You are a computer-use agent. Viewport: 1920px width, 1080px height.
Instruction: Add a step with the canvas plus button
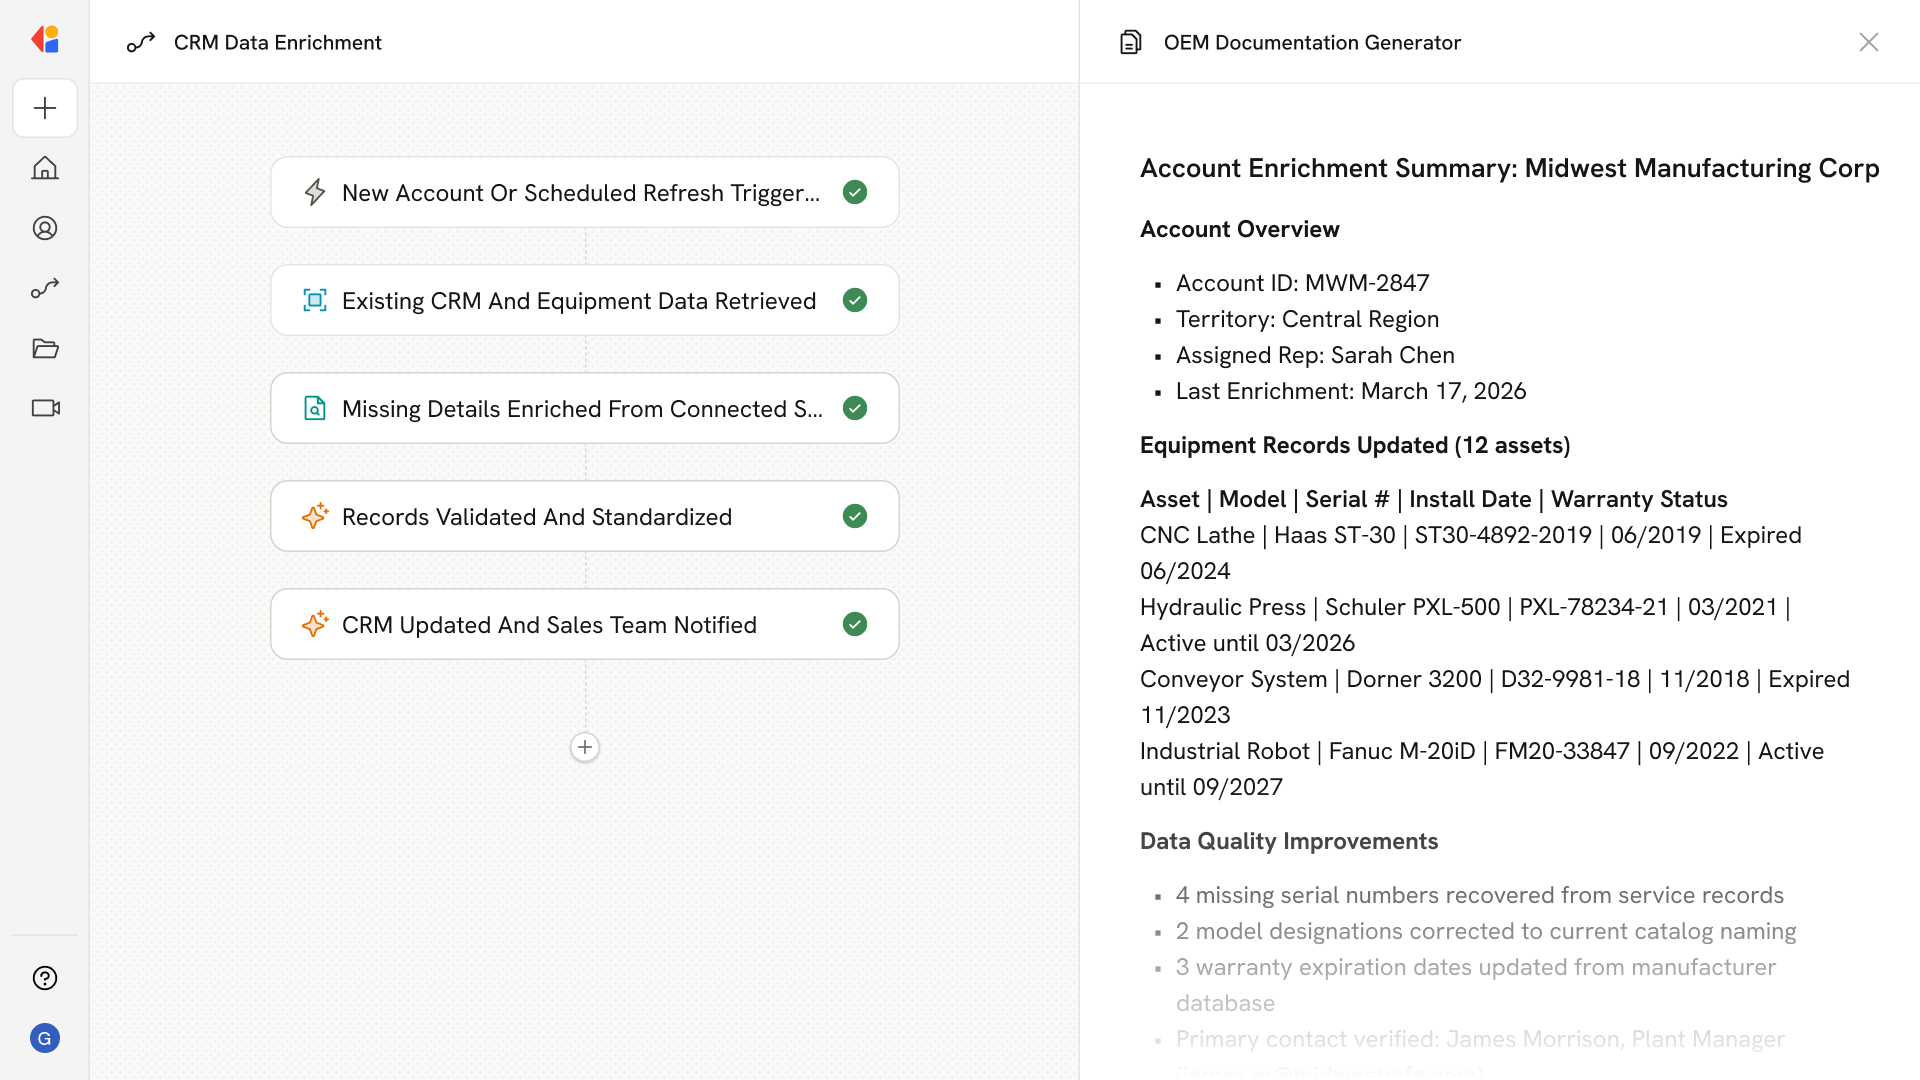point(585,747)
